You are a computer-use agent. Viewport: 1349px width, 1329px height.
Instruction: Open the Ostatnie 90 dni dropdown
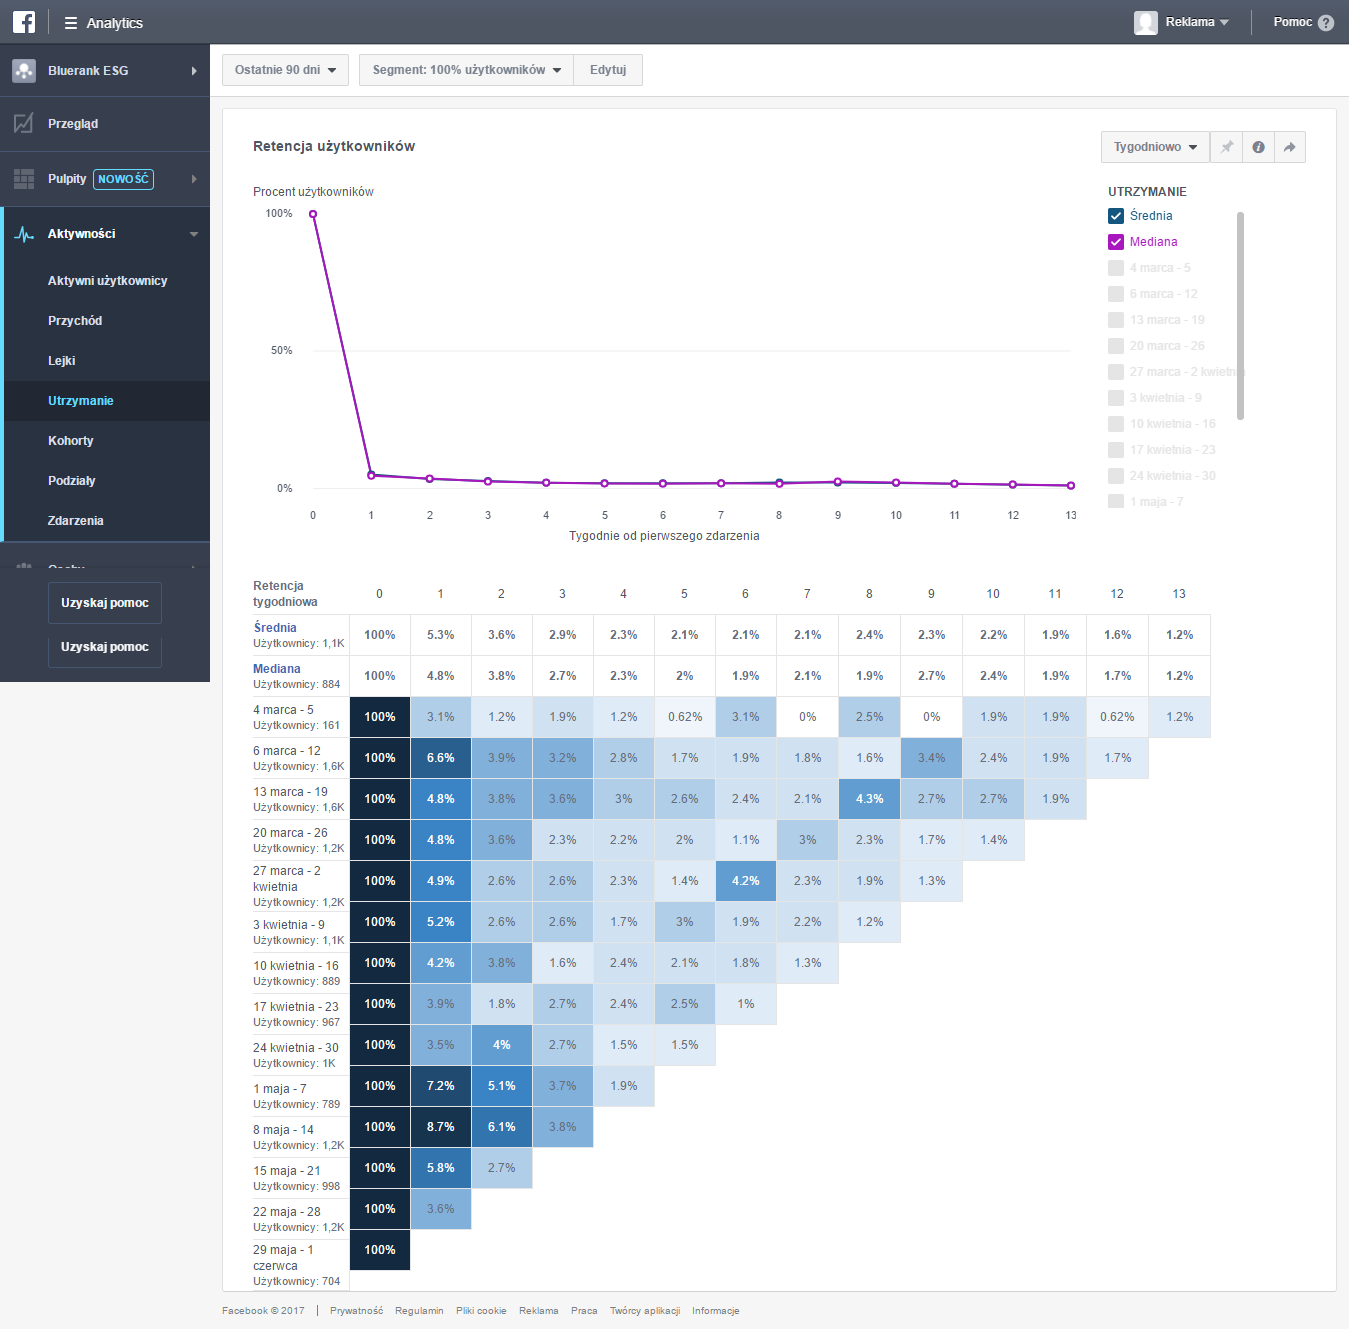click(x=285, y=70)
